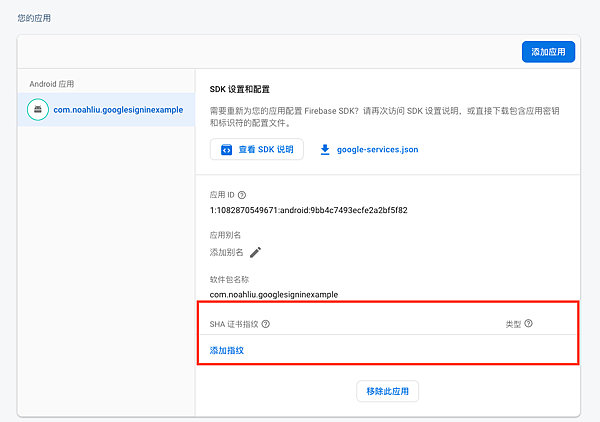Screen dimensions: 600x422
Task: Click the package name value com.noahliu.googlesigninexample
Action: coord(274,295)
